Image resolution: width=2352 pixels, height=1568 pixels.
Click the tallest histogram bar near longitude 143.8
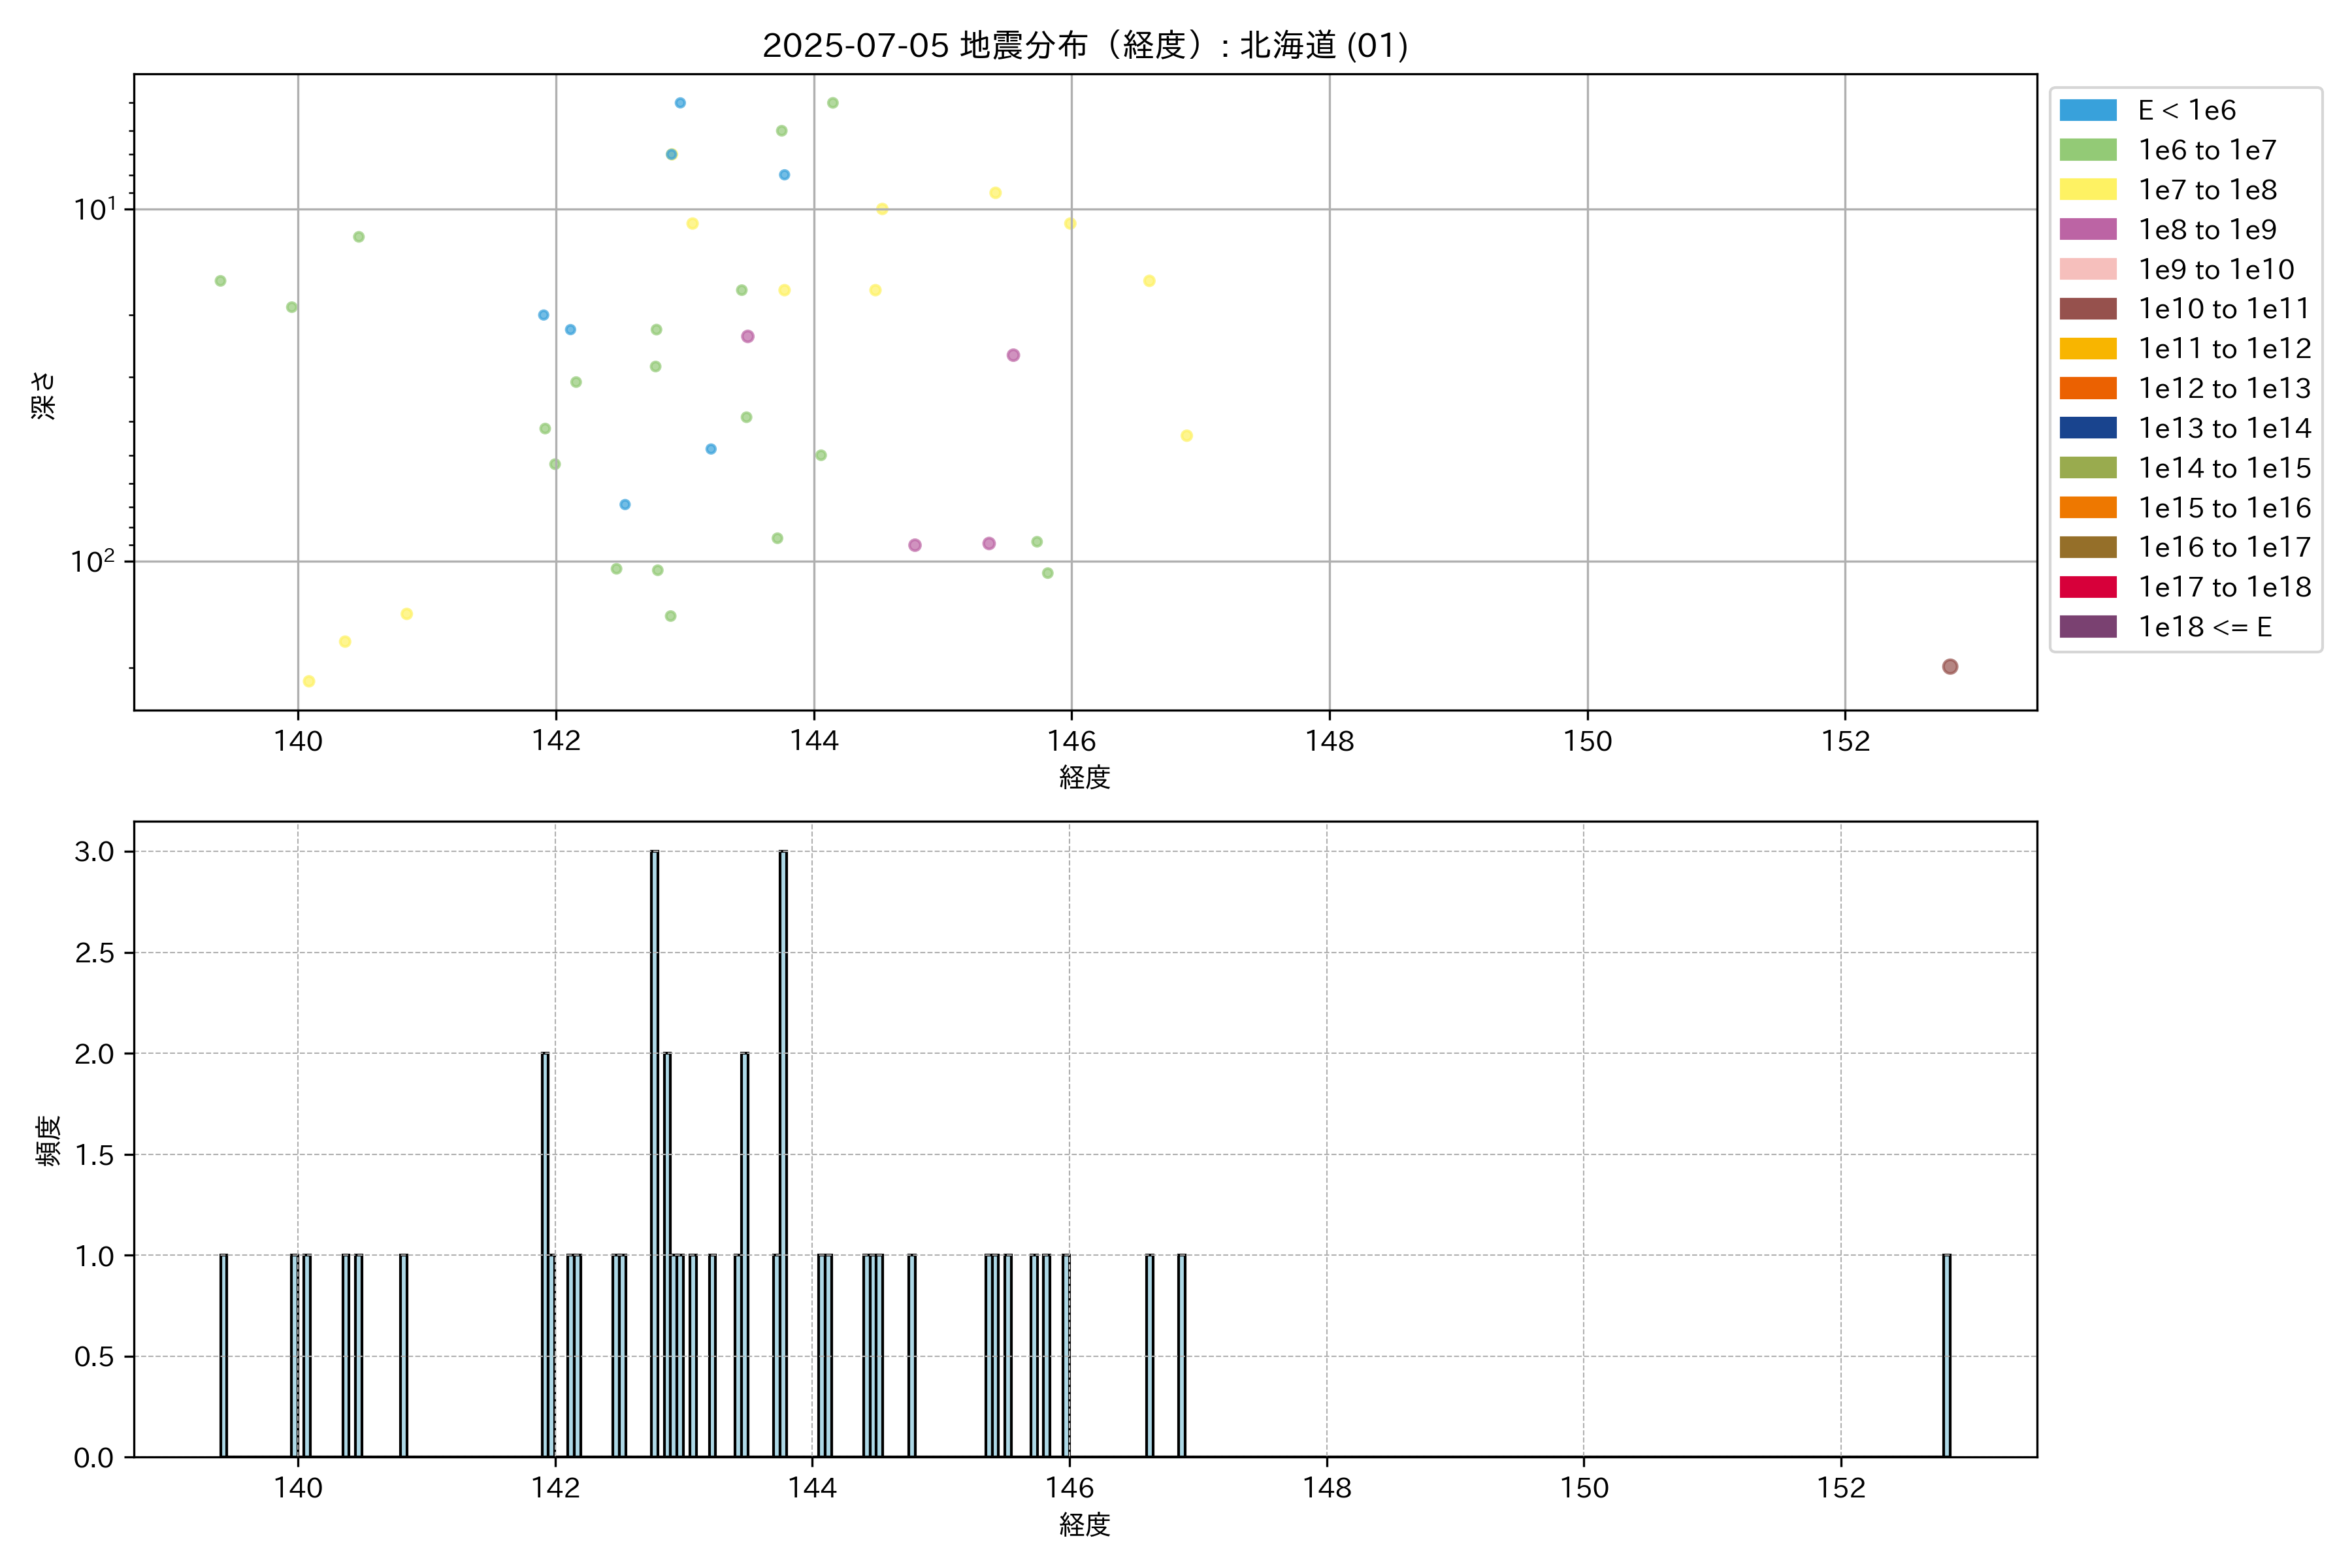783,1150
